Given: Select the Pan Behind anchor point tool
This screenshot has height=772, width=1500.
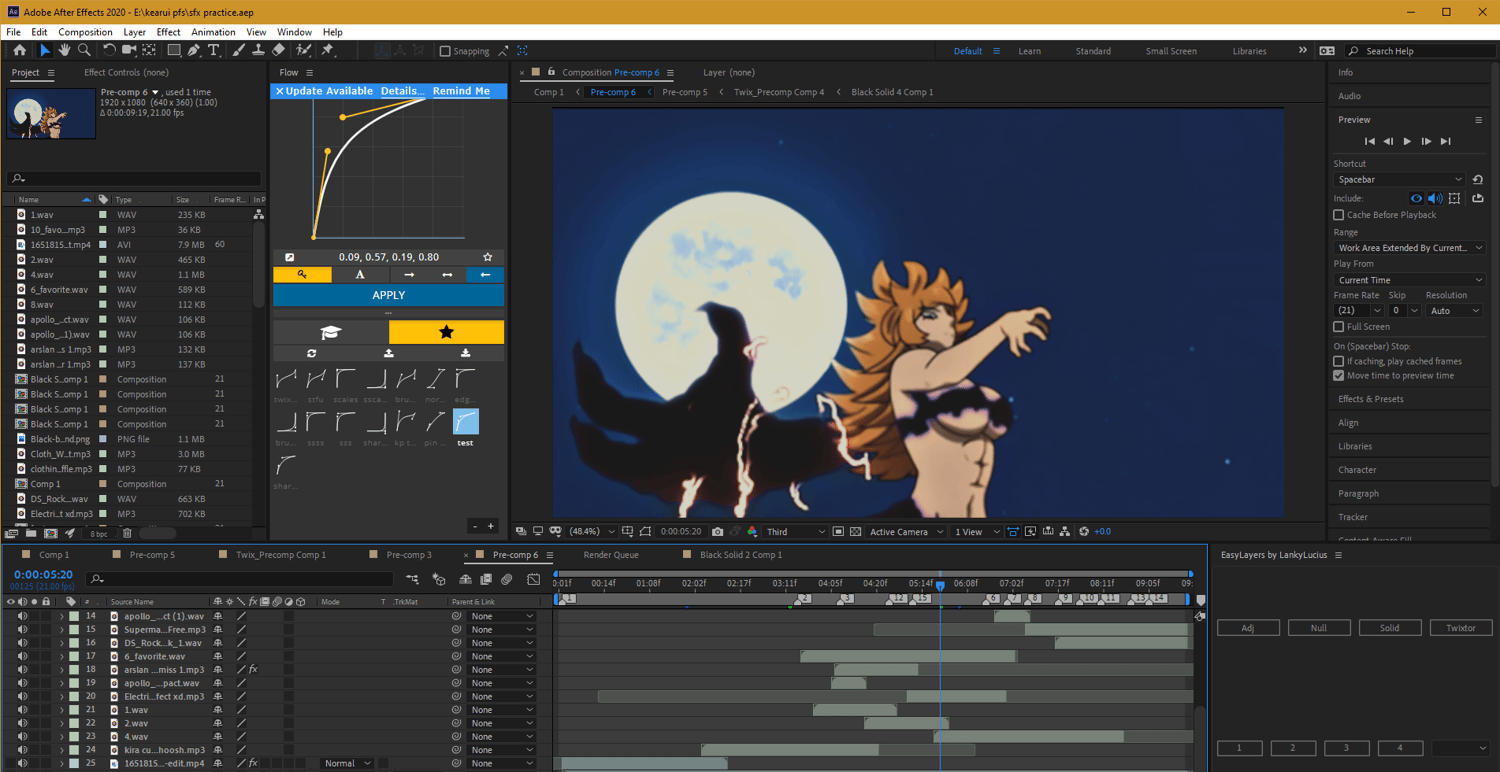Looking at the screenshot, I should pos(149,50).
